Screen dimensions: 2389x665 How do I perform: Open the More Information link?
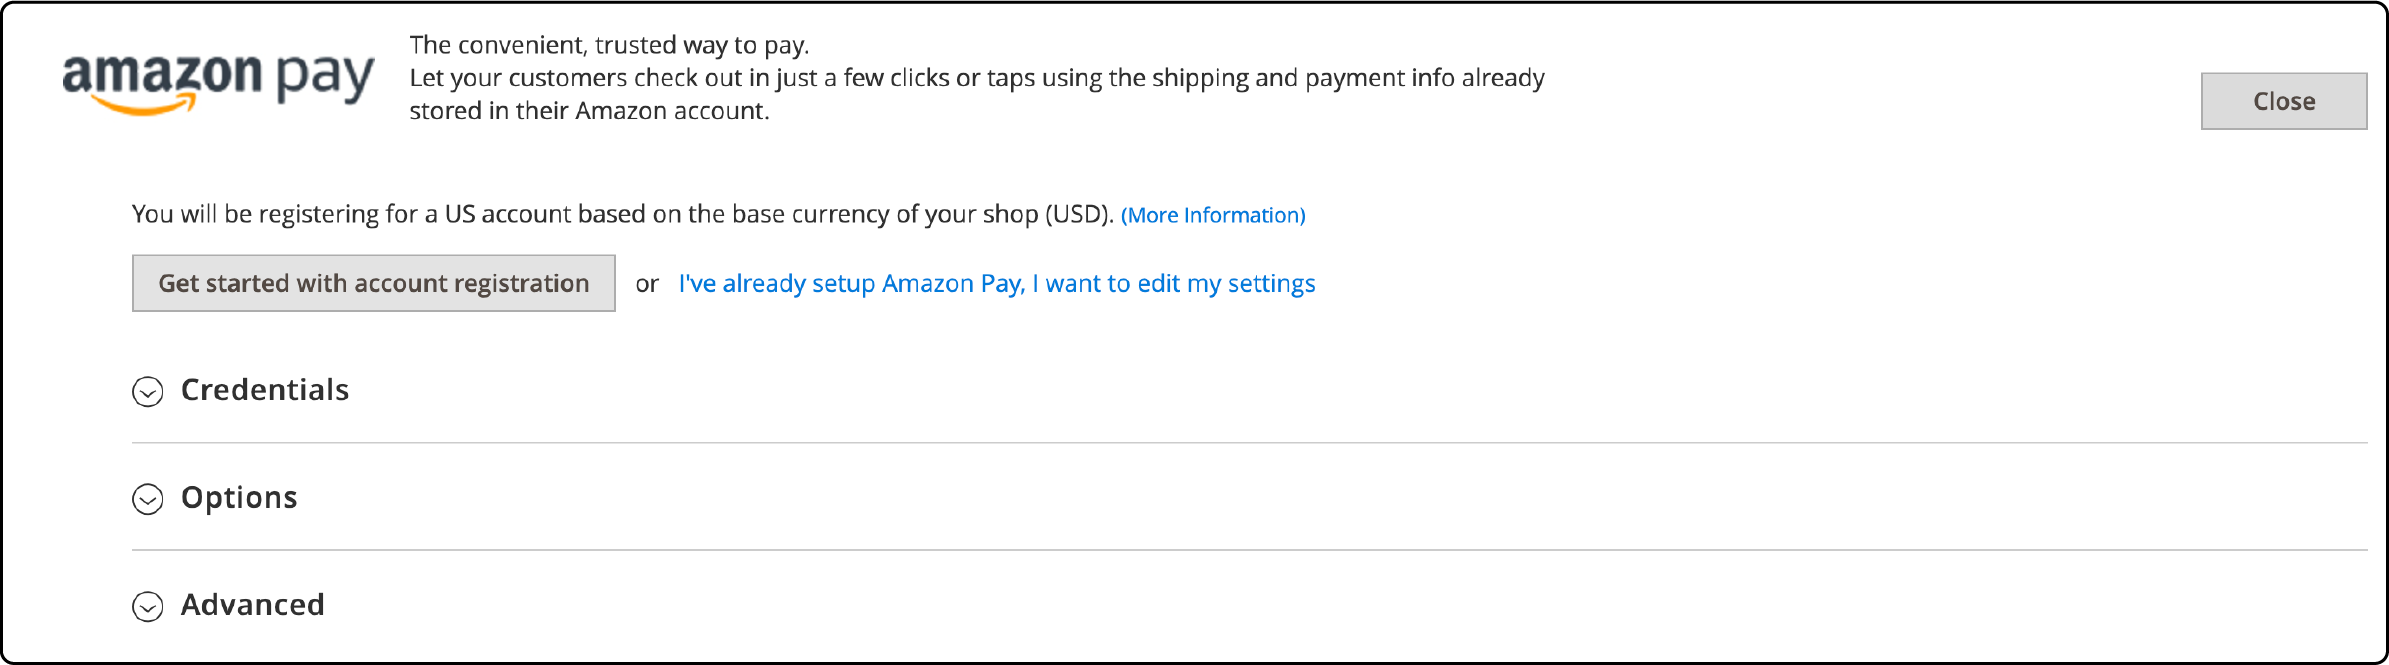(x=1213, y=214)
